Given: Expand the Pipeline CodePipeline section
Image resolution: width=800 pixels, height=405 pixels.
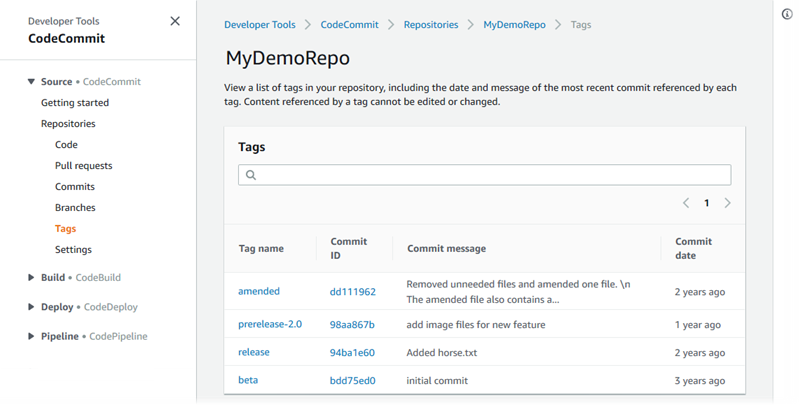Looking at the screenshot, I should pos(32,336).
